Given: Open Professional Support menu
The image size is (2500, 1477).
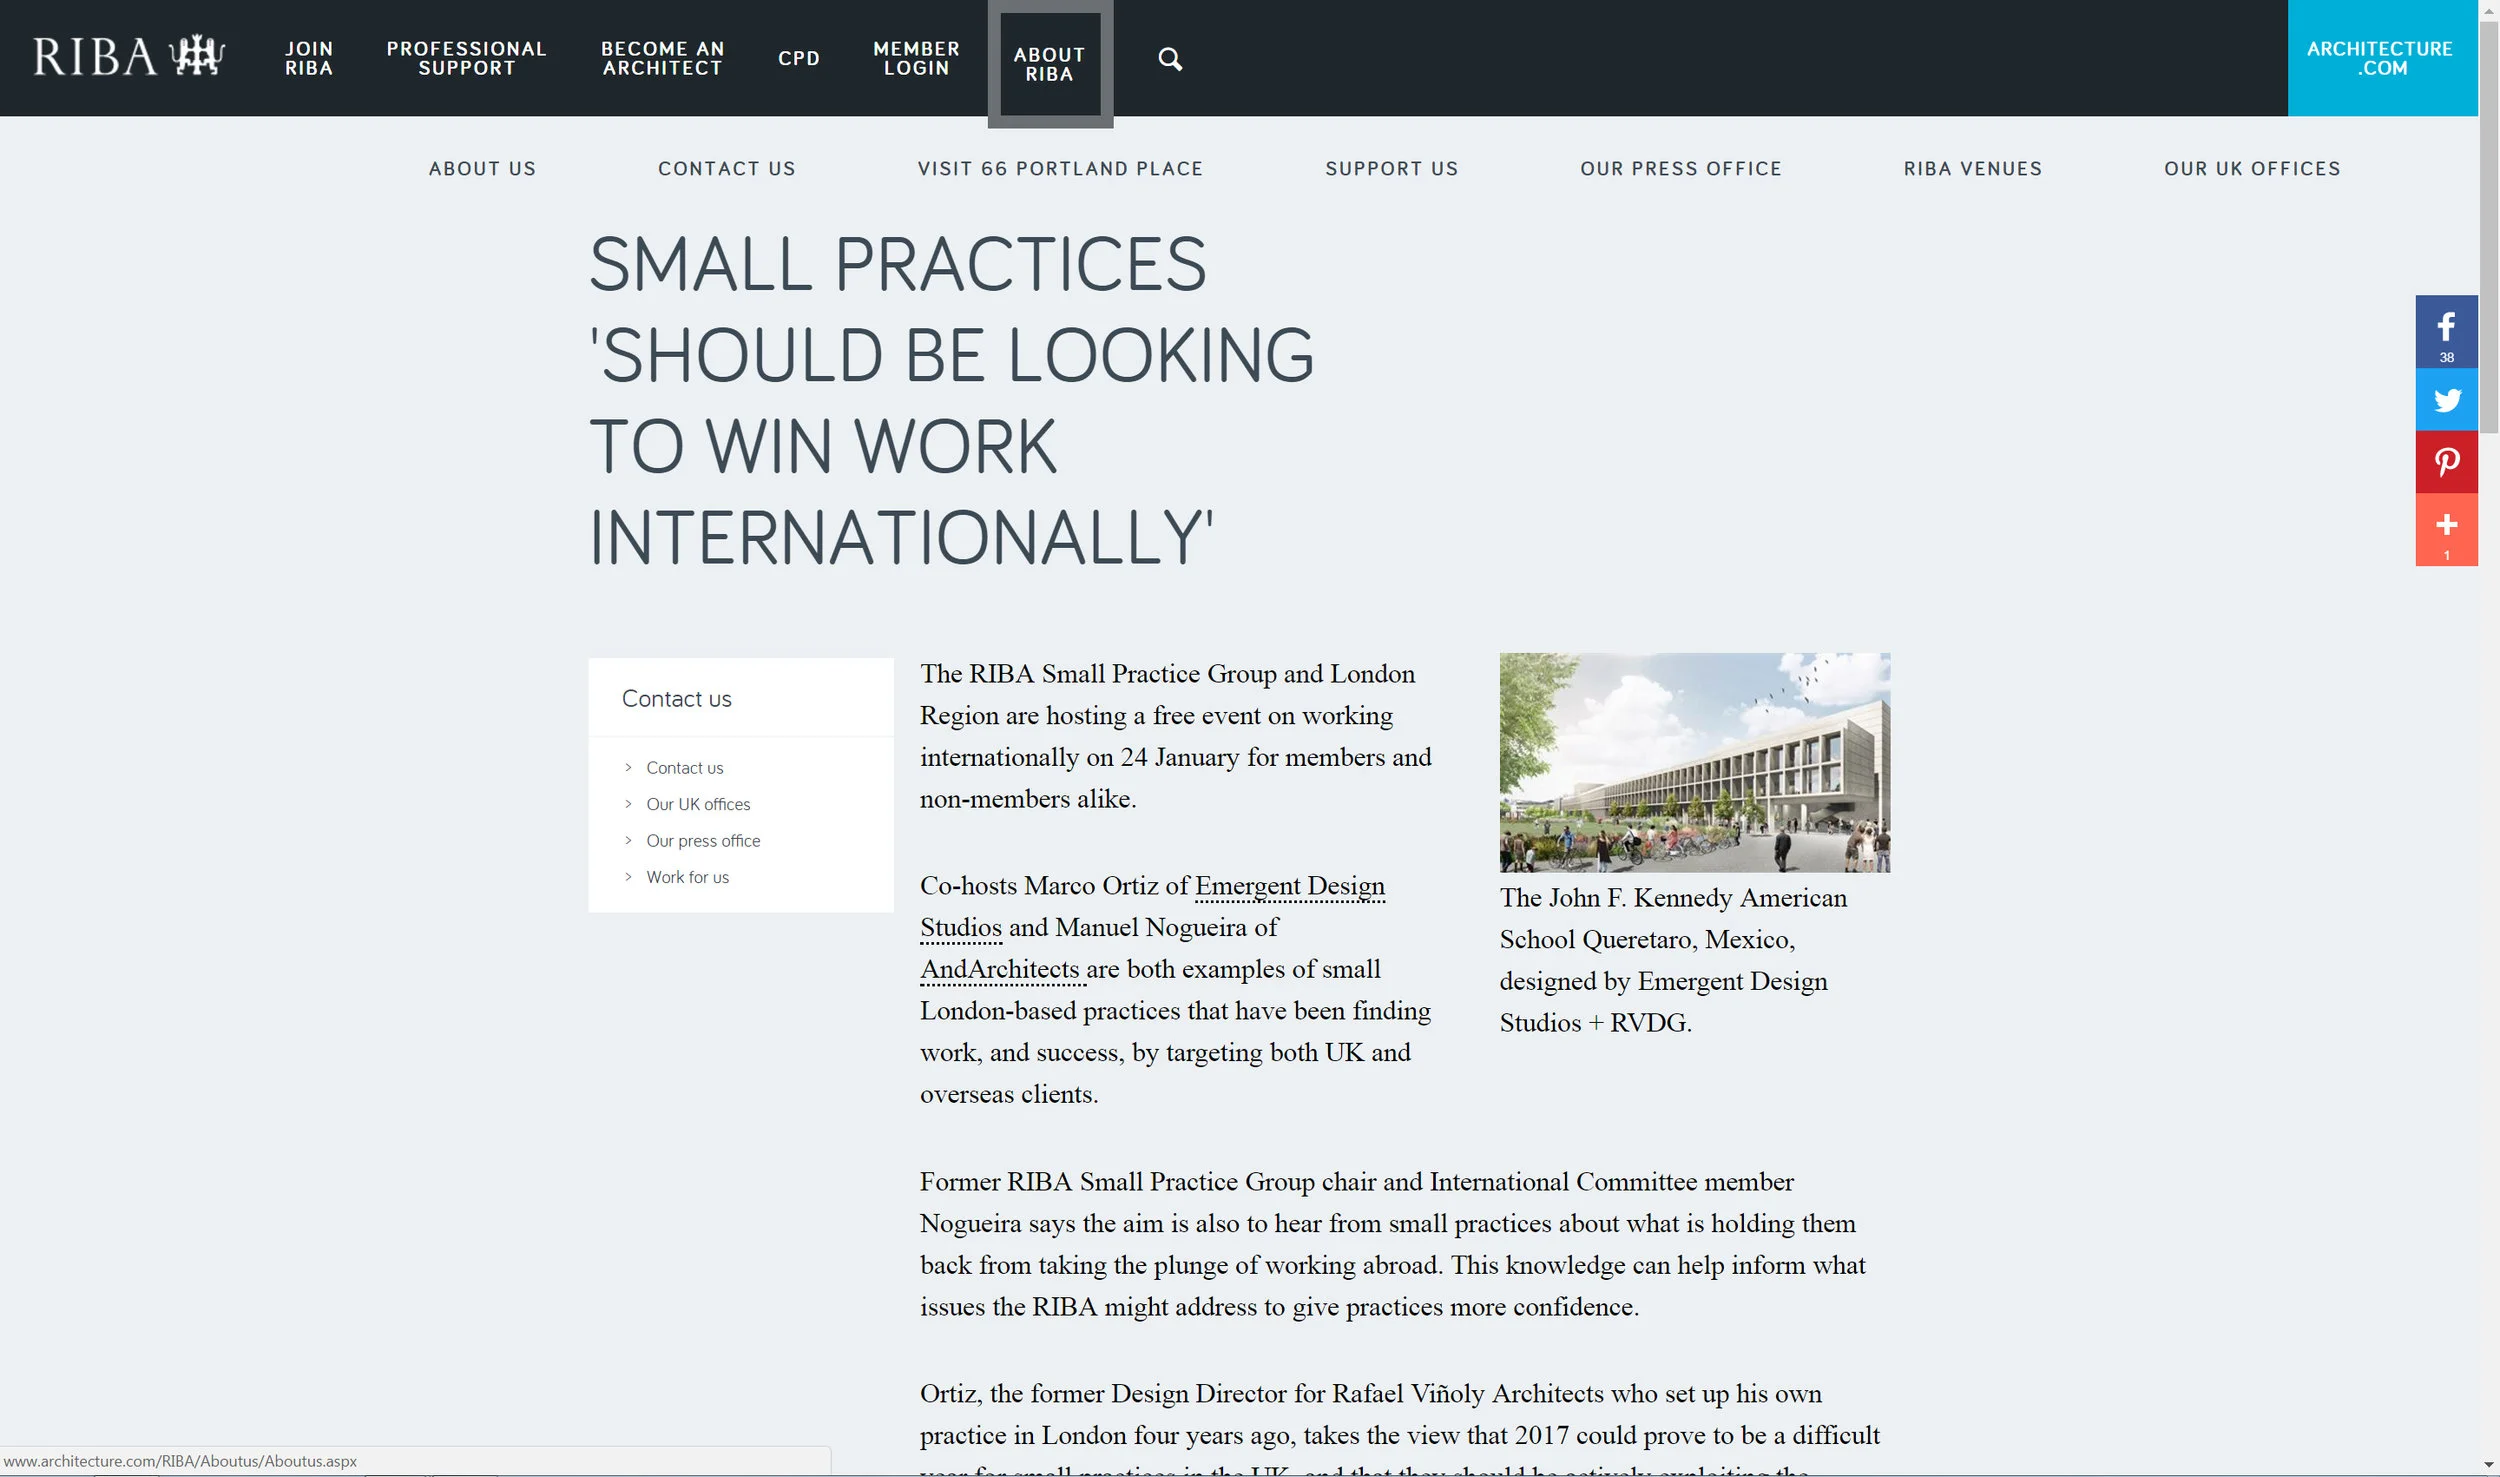Looking at the screenshot, I should click(x=467, y=58).
